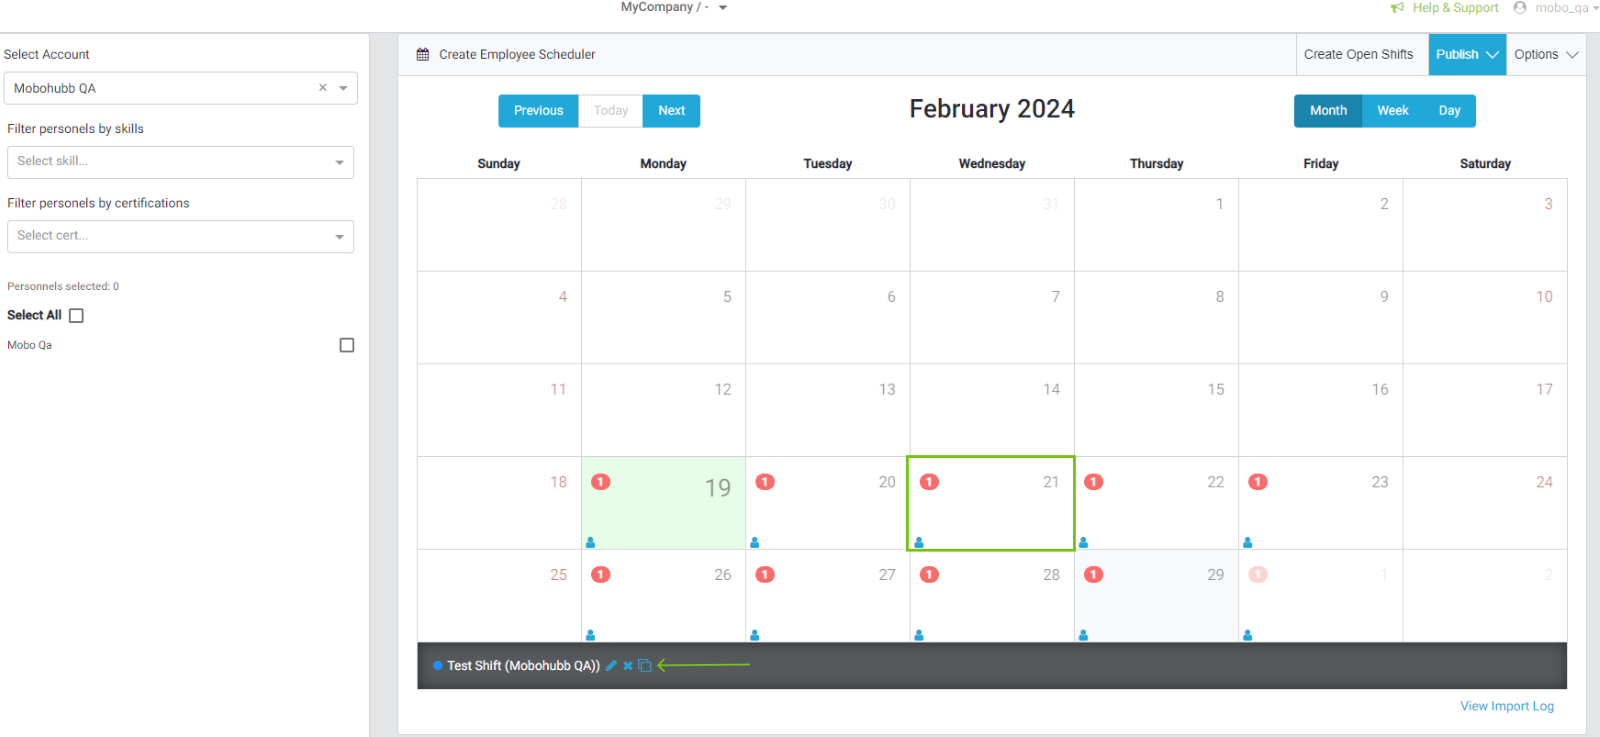Open the Select cert dropdown
Image resolution: width=1600 pixels, height=737 pixels.
(x=180, y=236)
